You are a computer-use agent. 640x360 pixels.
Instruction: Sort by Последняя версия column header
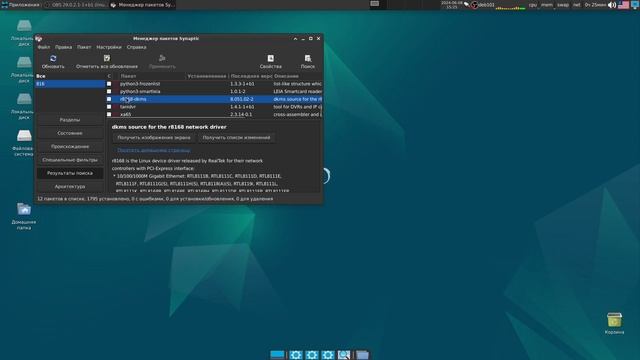(251, 76)
